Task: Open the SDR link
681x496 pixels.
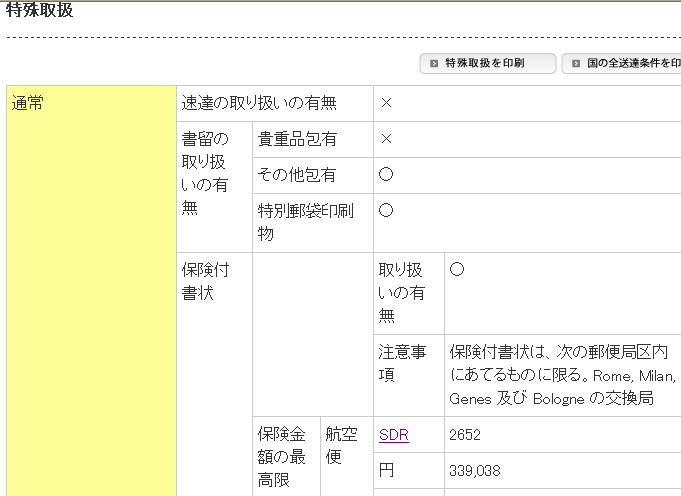Action: tap(393, 435)
